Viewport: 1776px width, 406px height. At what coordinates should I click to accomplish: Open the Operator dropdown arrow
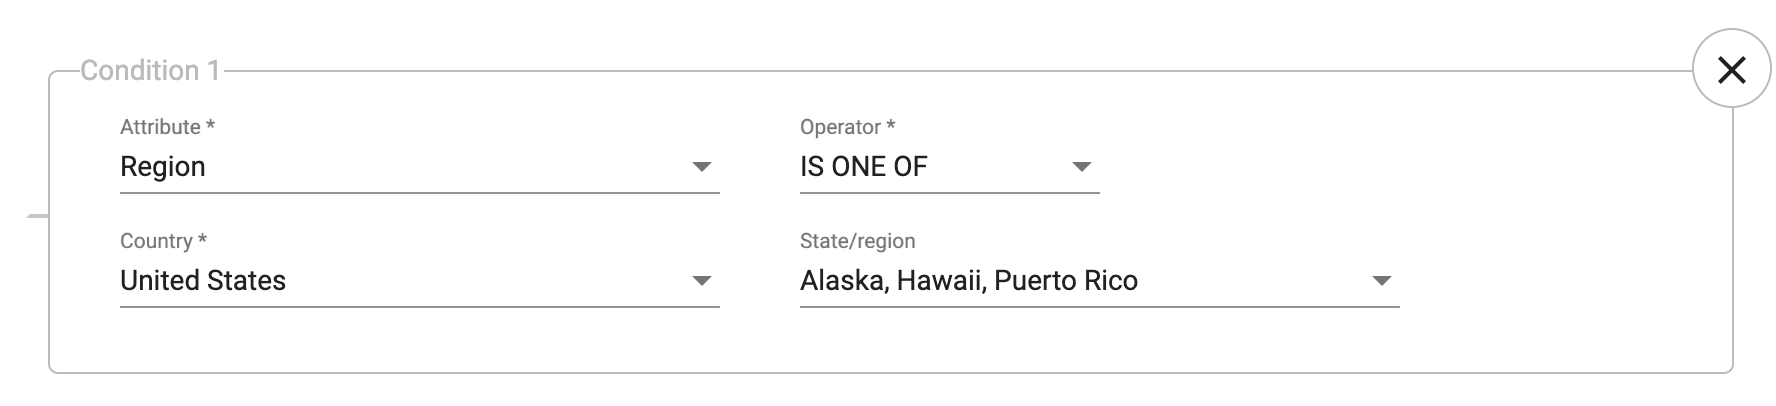[1082, 167]
